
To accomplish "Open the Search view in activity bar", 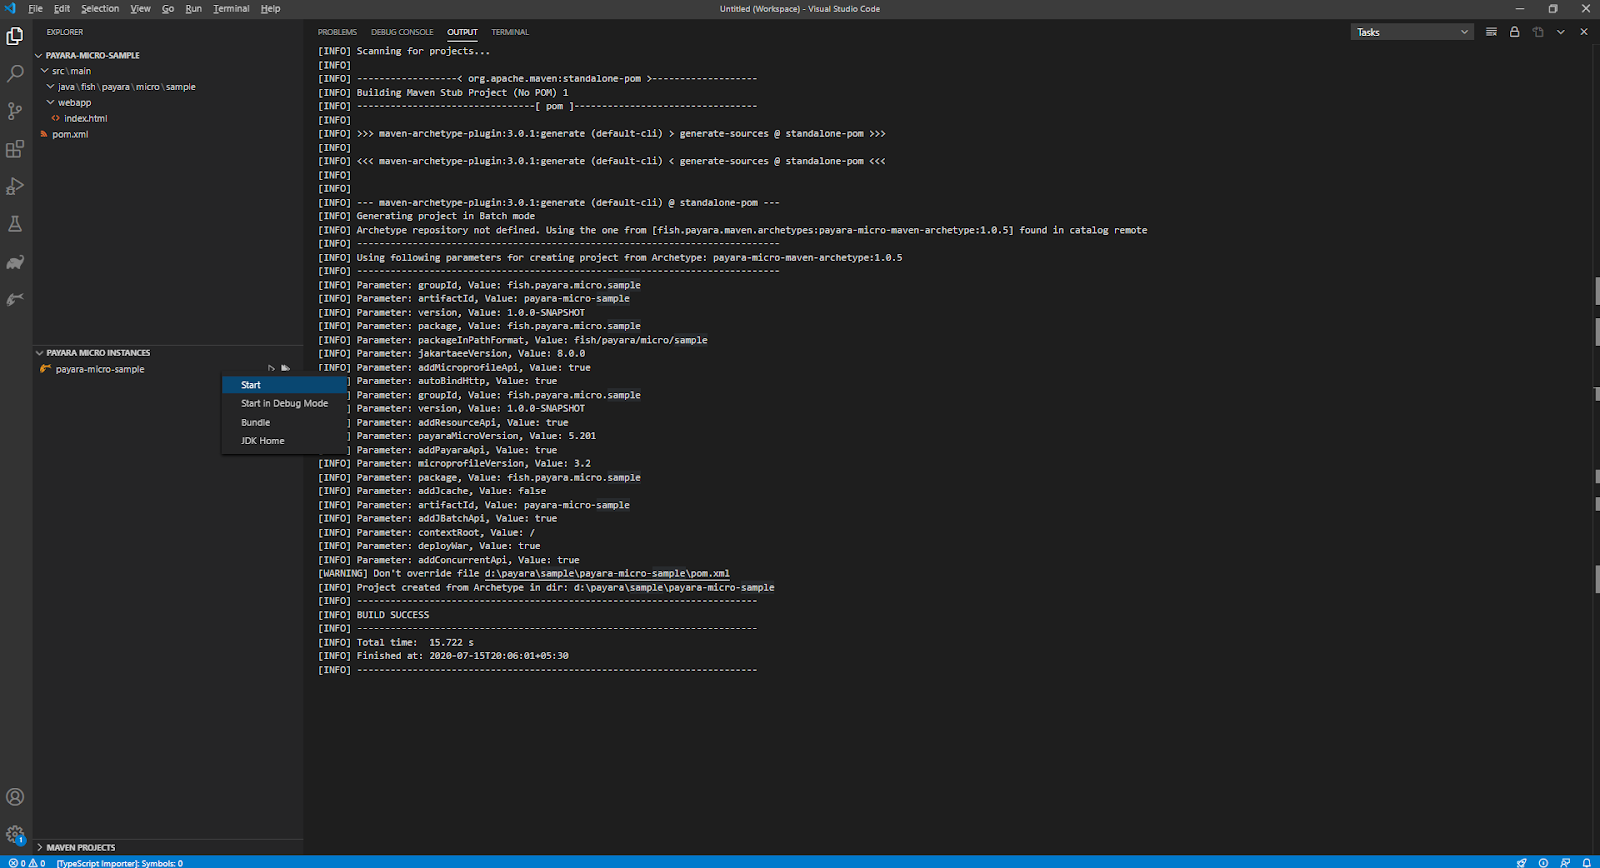I will pyautogui.click(x=15, y=74).
